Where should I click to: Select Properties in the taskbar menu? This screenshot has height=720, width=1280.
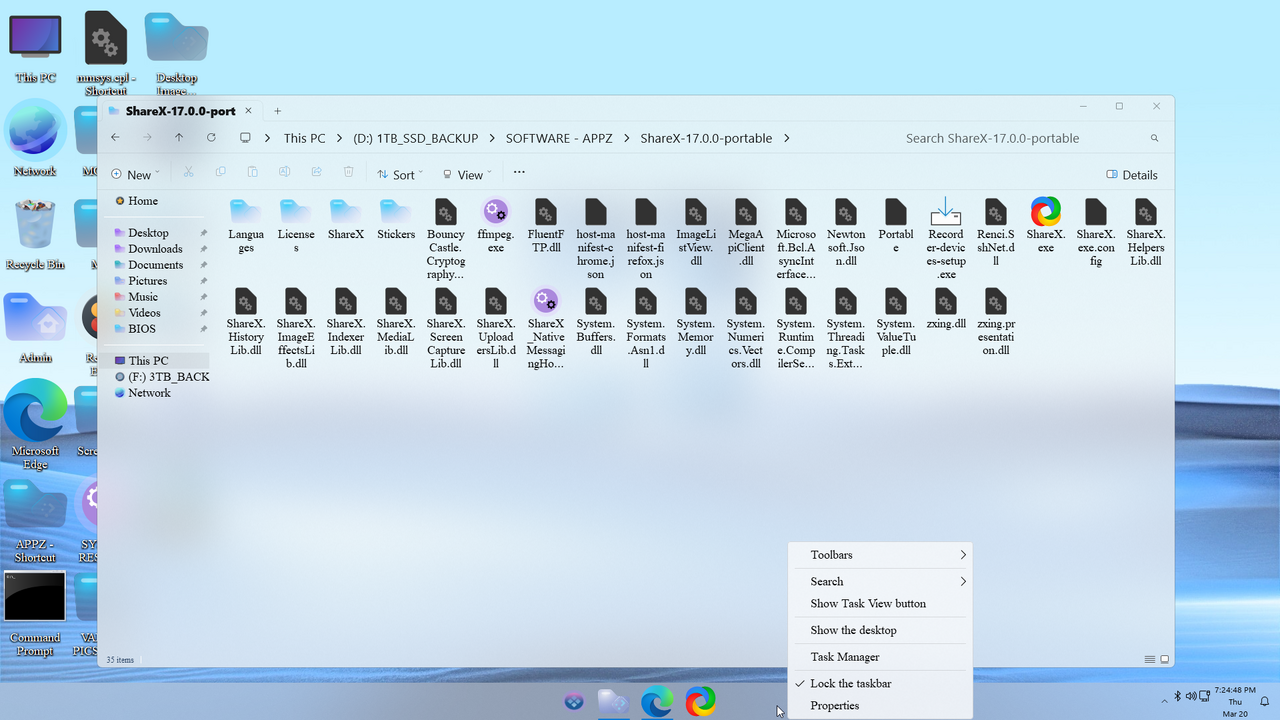click(x=834, y=705)
